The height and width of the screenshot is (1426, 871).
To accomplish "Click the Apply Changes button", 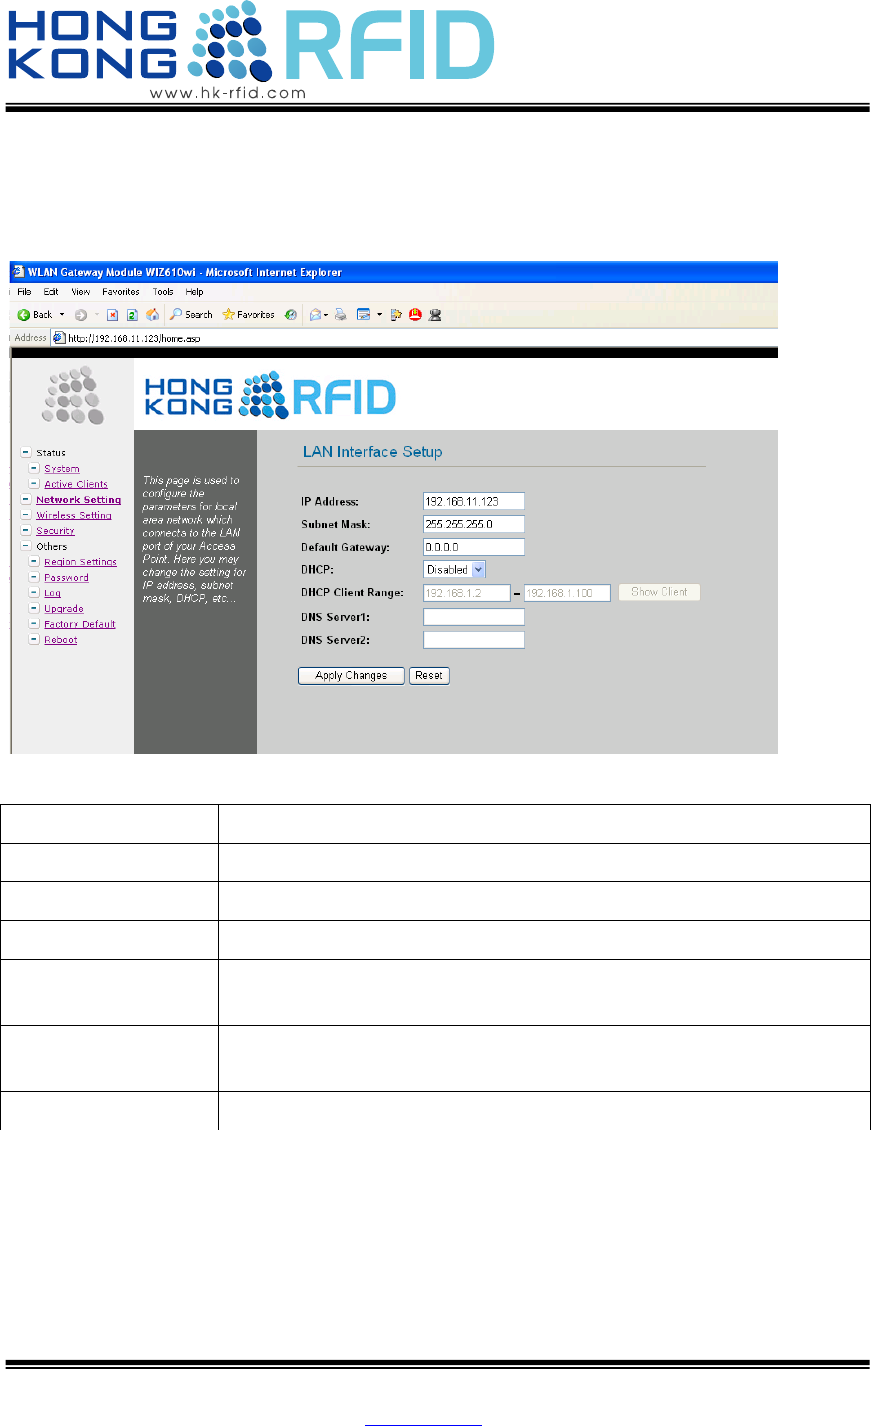I will (351, 676).
